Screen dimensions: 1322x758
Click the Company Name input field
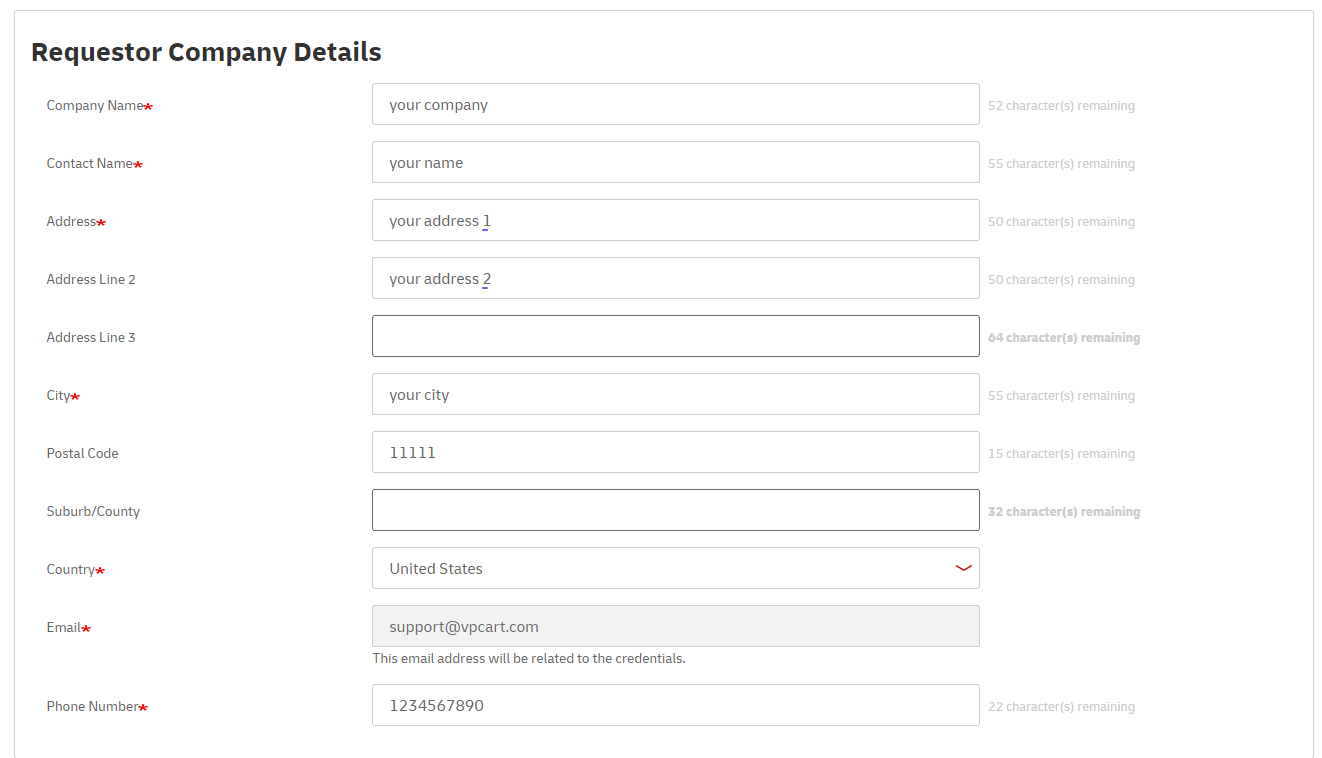(x=675, y=104)
